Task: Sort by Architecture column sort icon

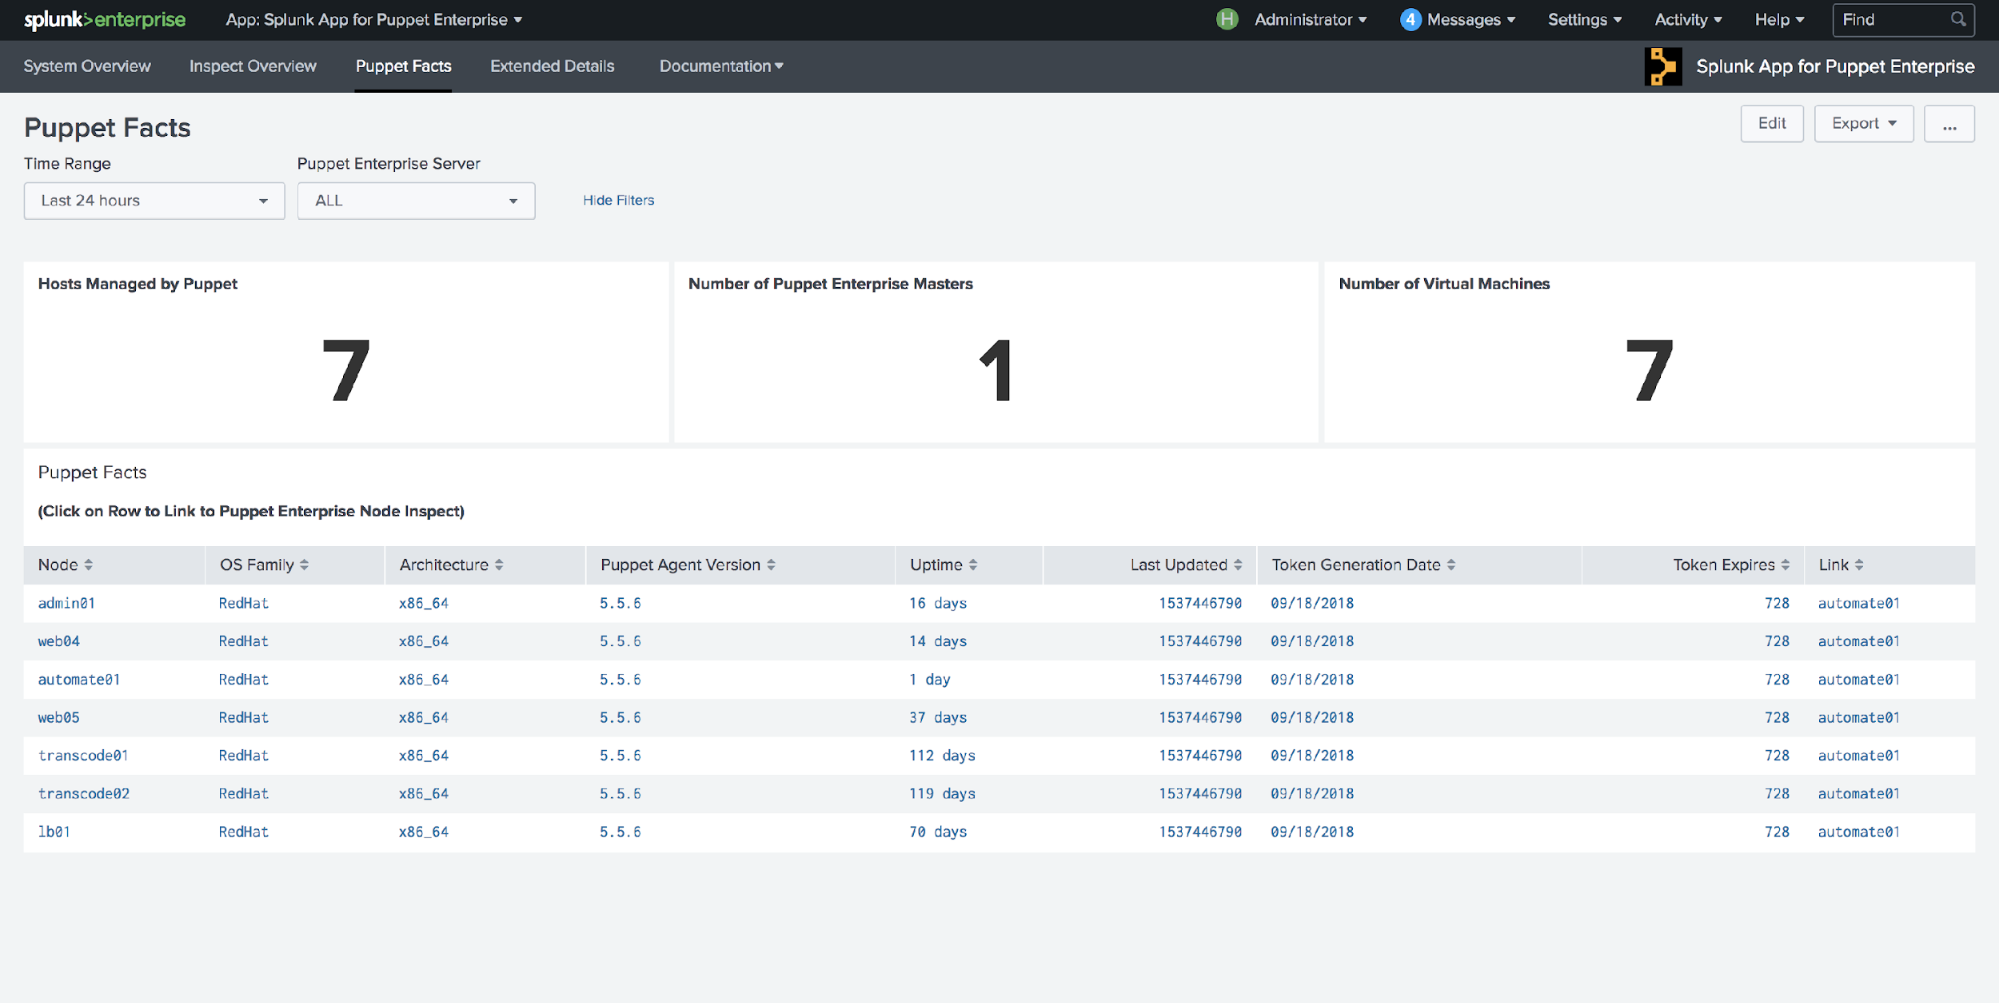Action: click(499, 565)
